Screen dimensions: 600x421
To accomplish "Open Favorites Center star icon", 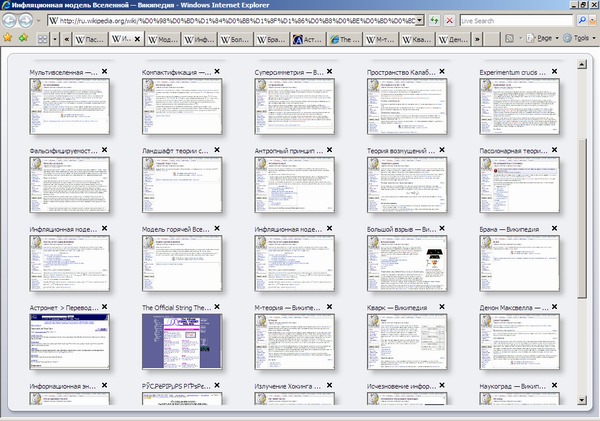I will pyautogui.click(x=8, y=38).
